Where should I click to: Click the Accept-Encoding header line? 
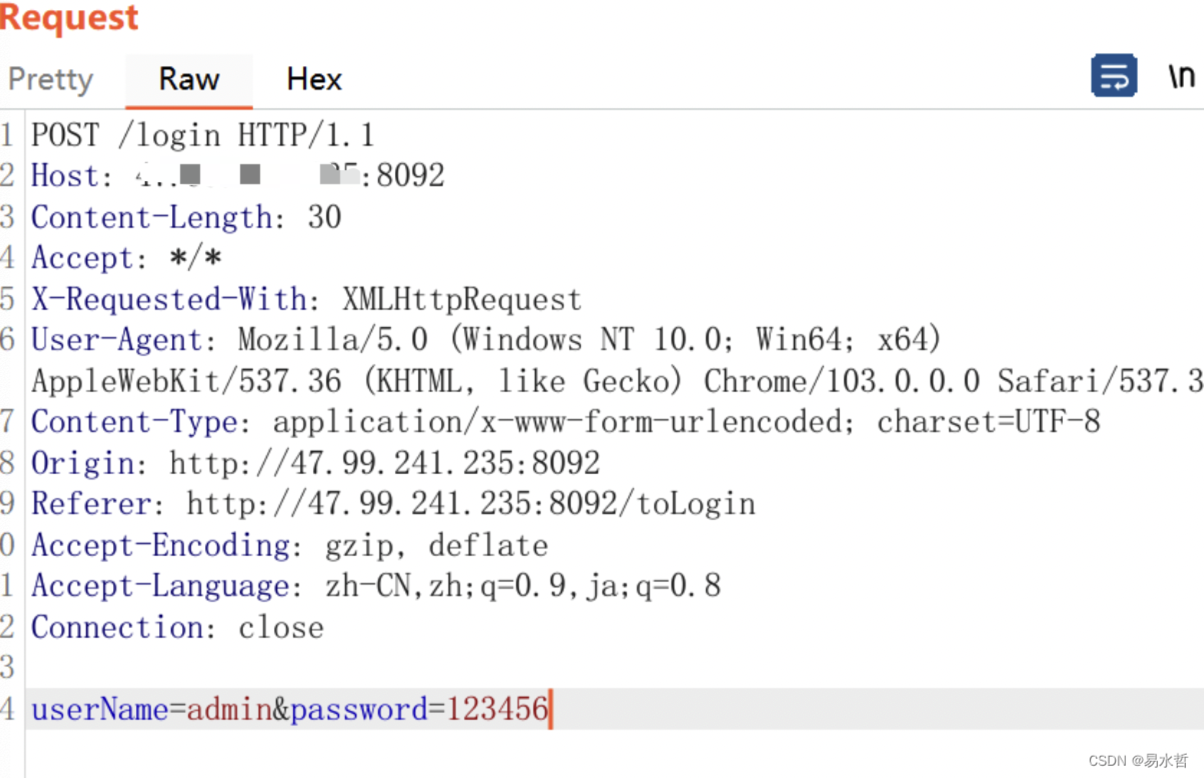coord(290,545)
